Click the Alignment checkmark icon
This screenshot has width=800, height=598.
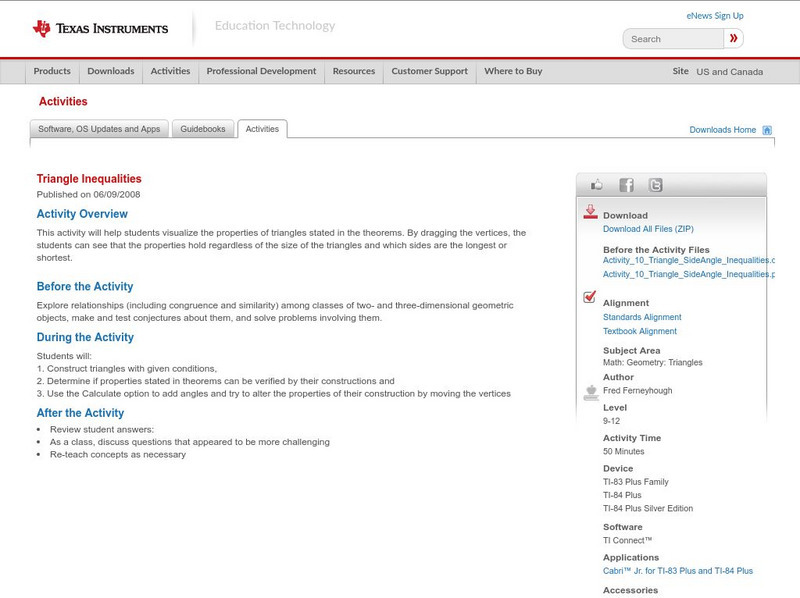[x=589, y=296]
